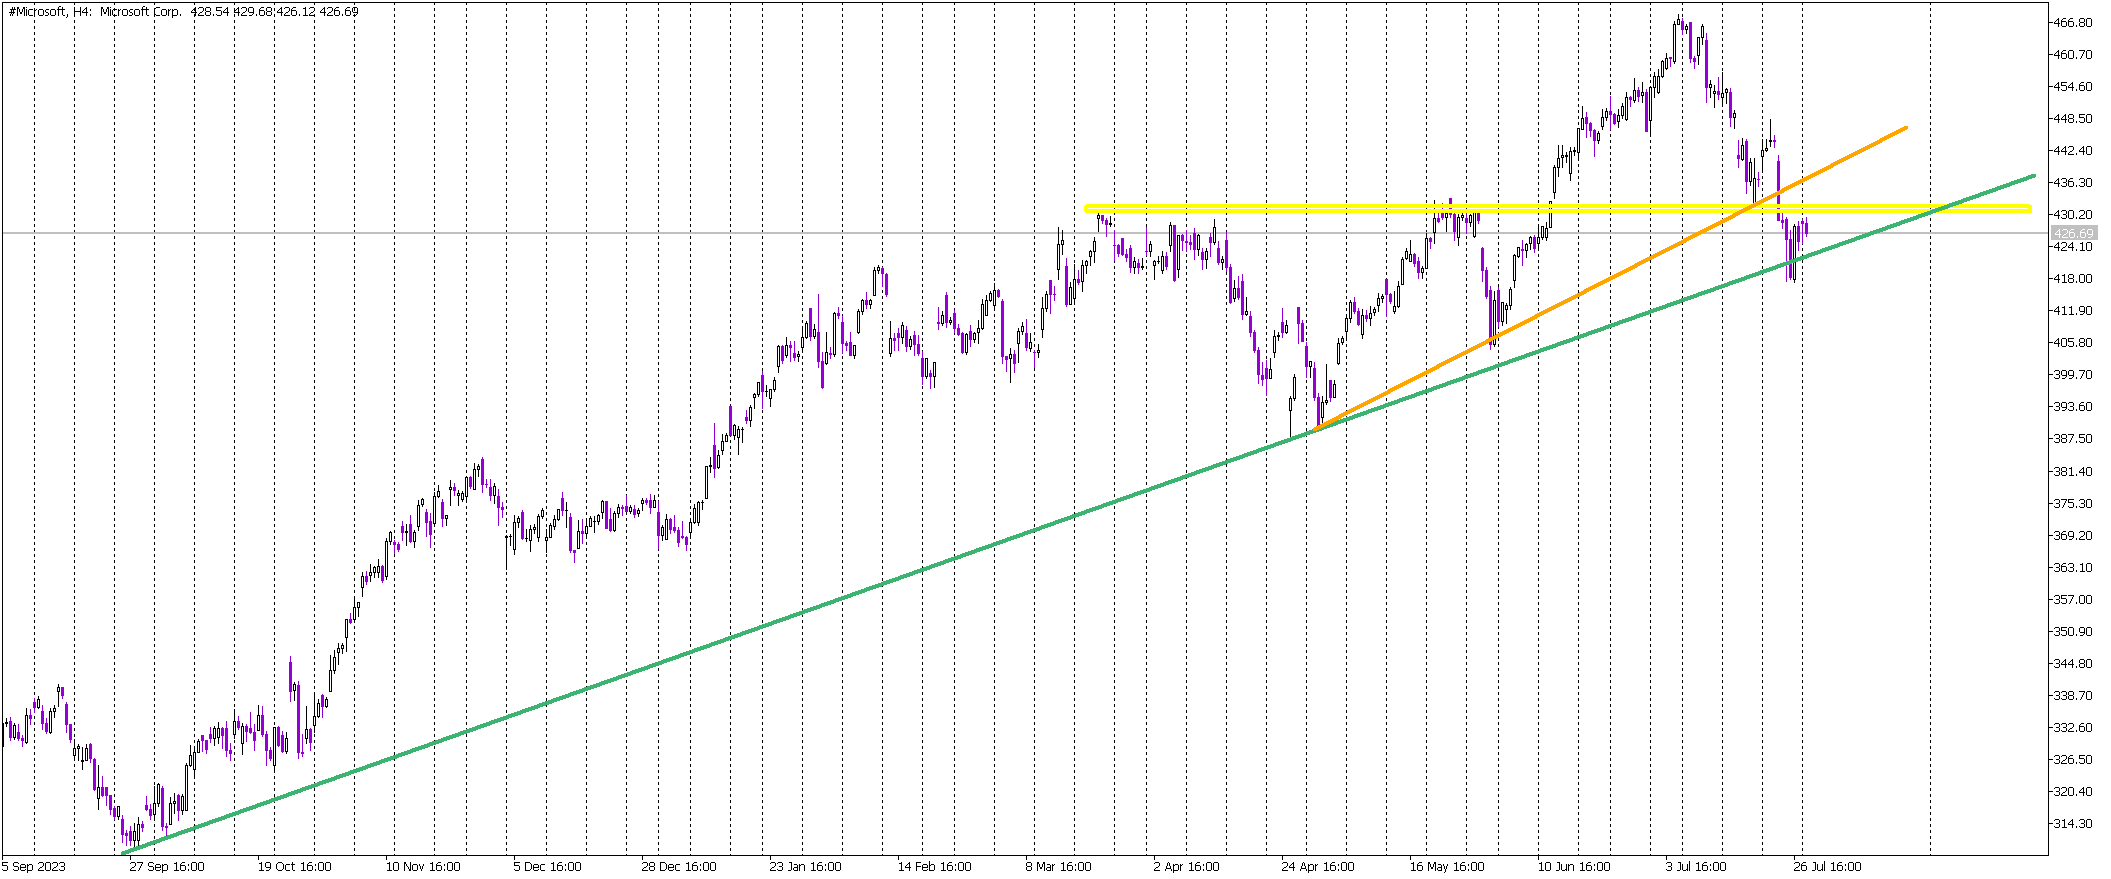
Task: Click the 332.60 price axis label
Action: pyautogui.click(x=2071, y=727)
